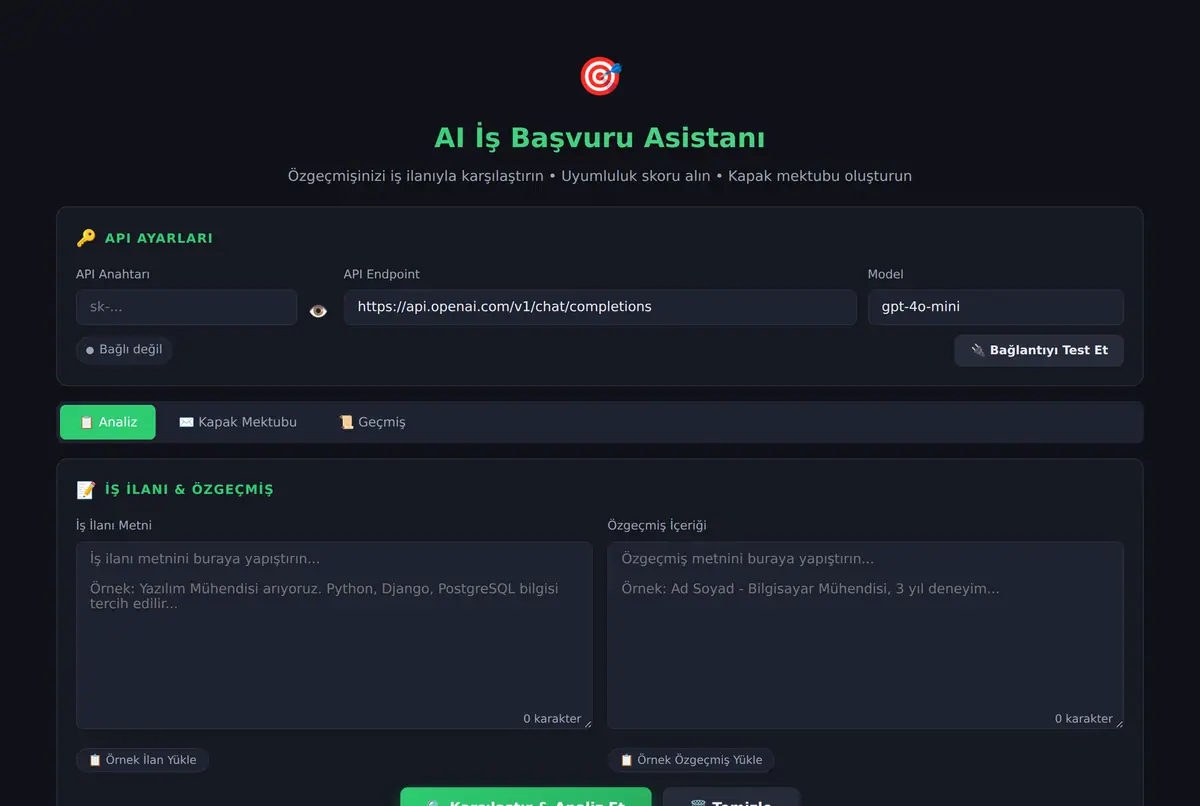Click Örnek İlan Yükle button
1200x806 pixels.
pos(142,760)
